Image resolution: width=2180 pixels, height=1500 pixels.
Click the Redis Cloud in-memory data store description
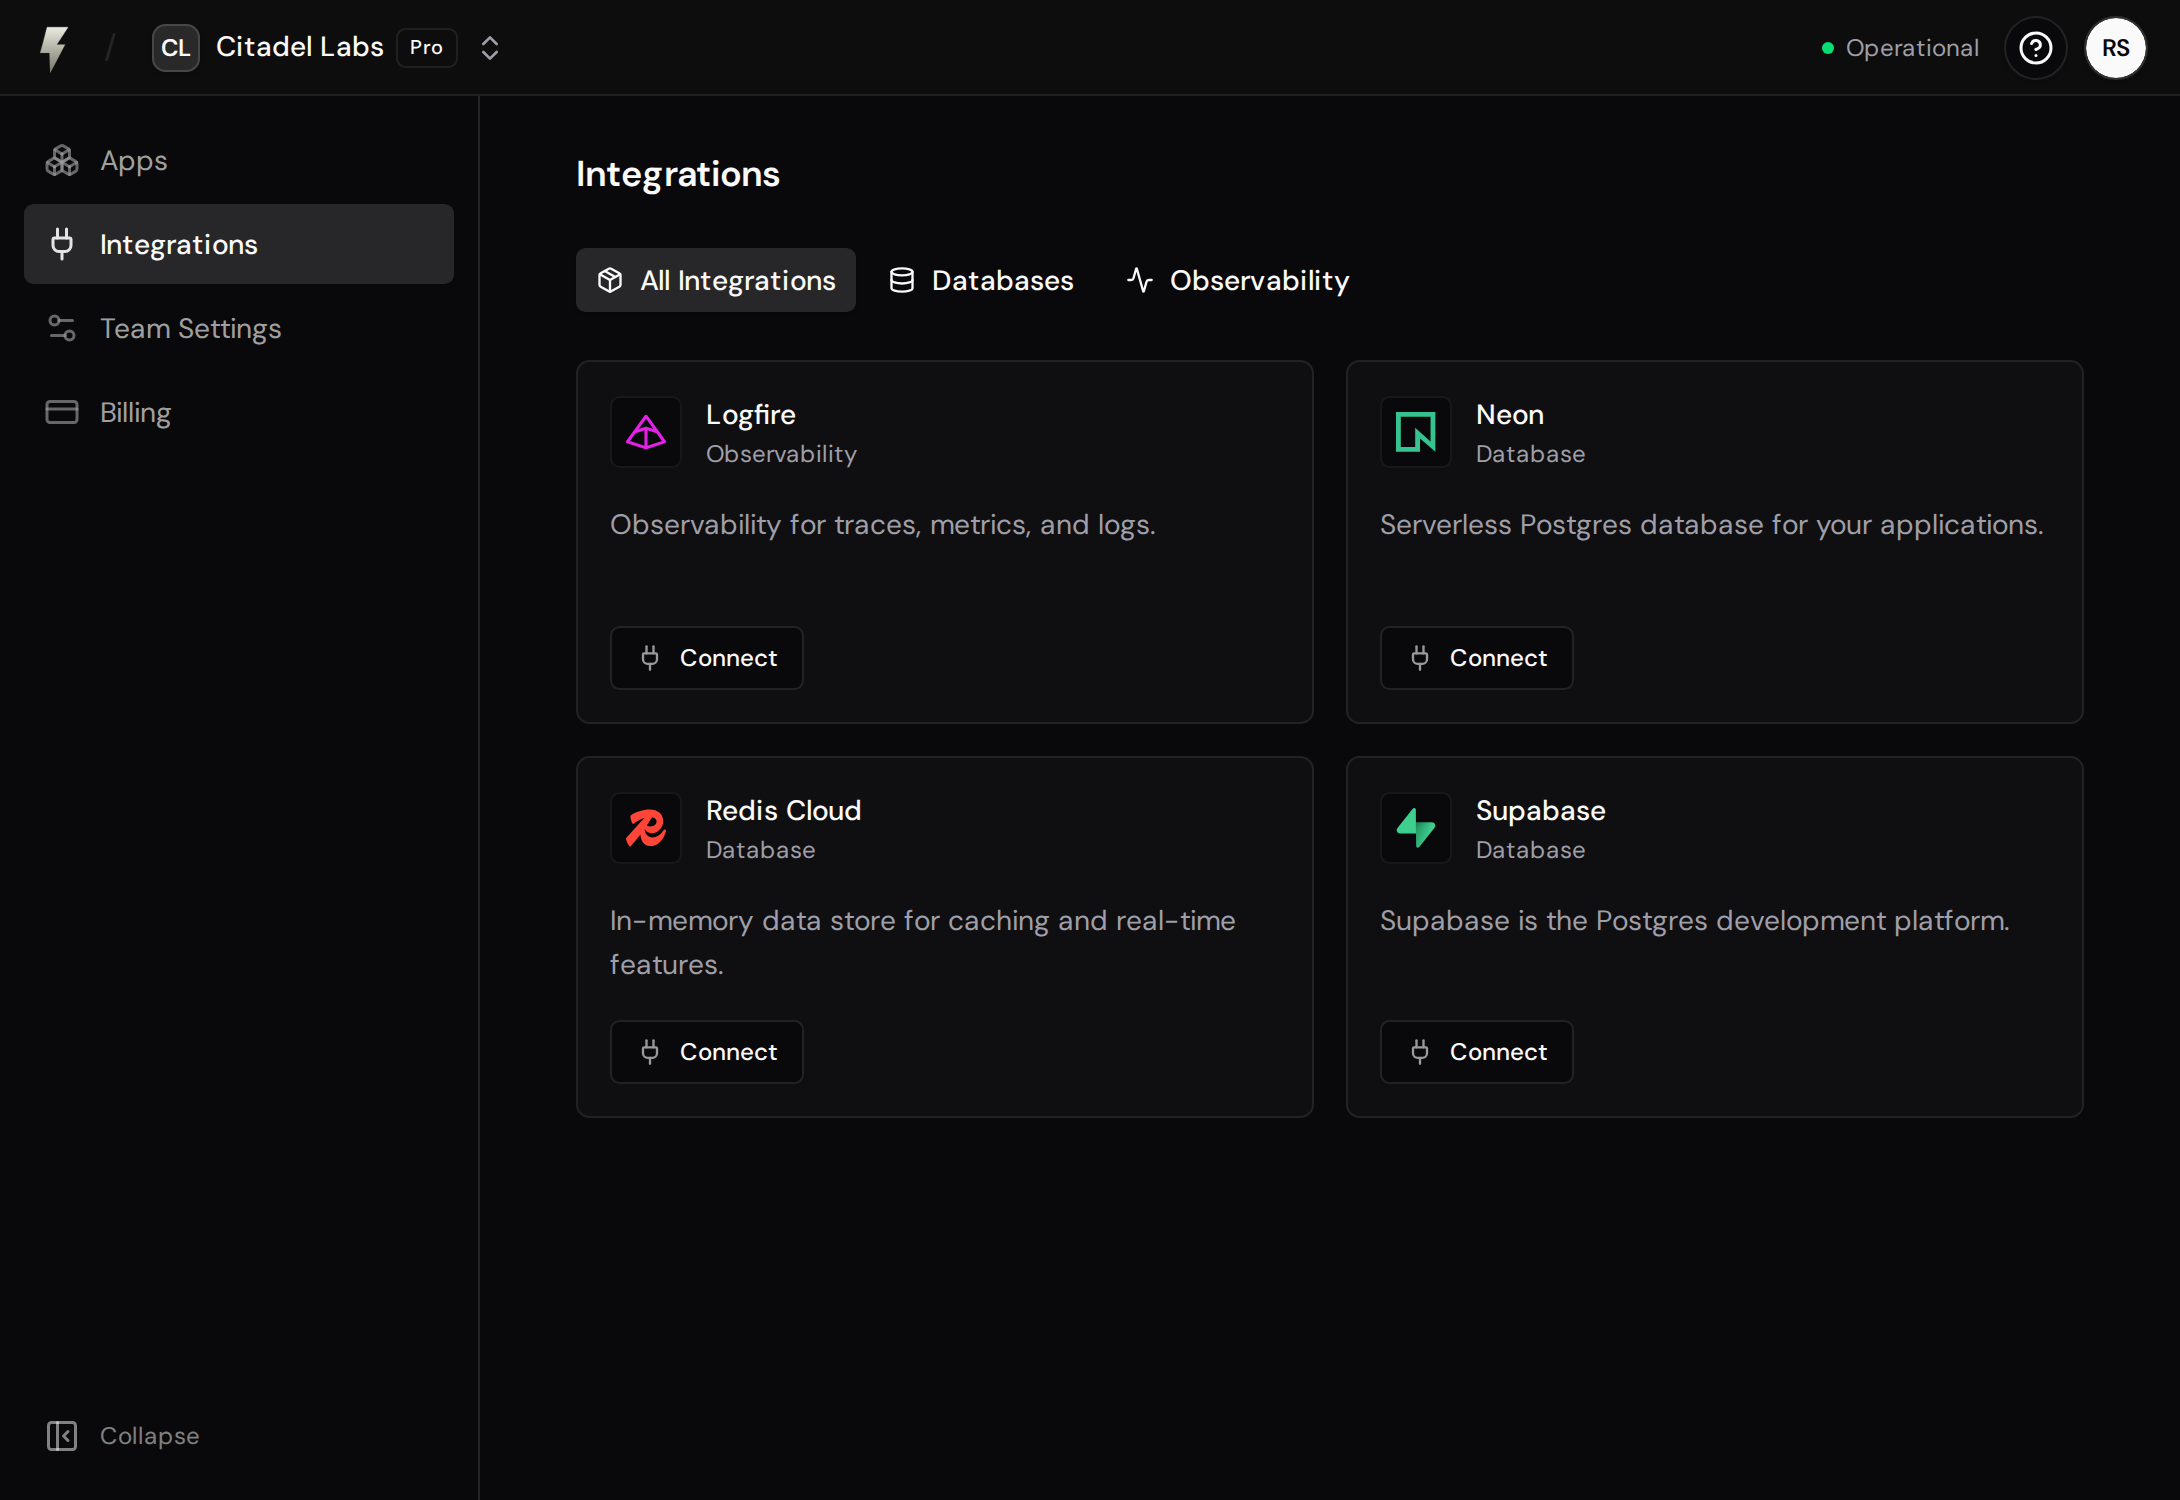923,942
